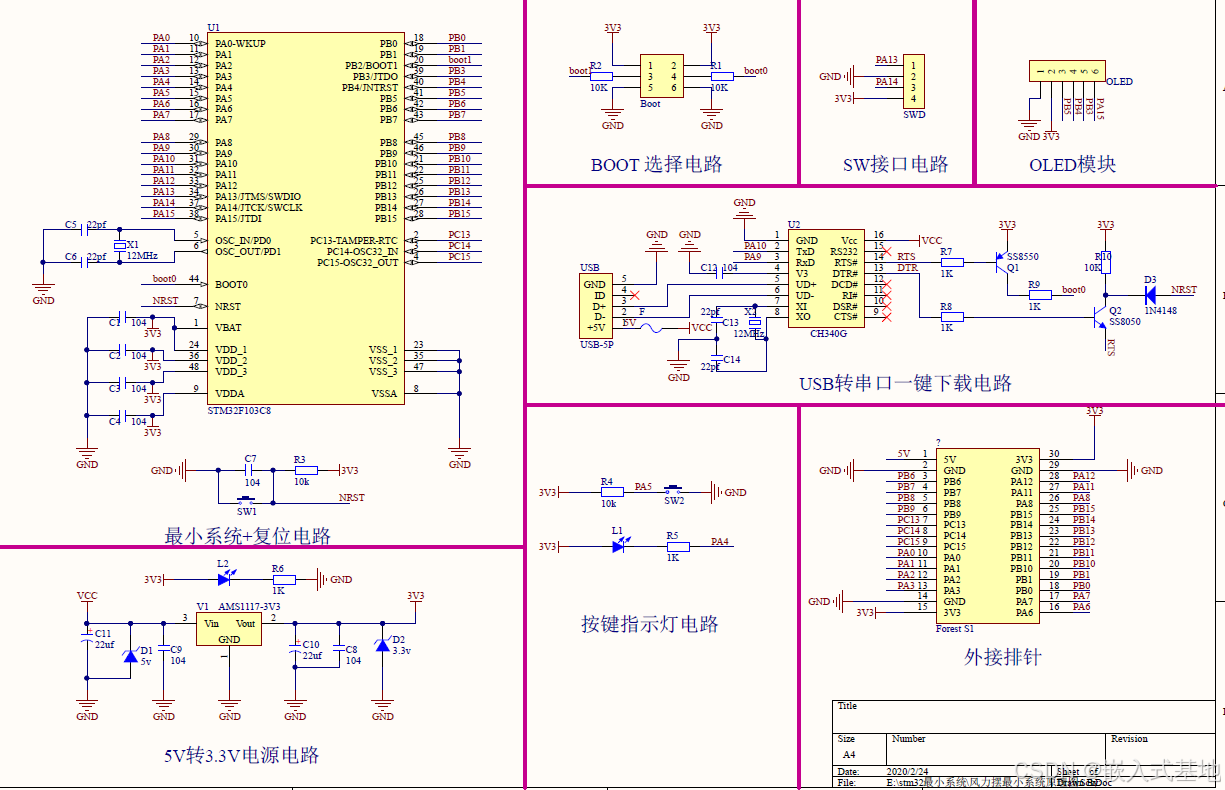Click the VSSA pin label on U1
Image resolution: width=1225 pixels, height=790 pixels.
[384, 394]
